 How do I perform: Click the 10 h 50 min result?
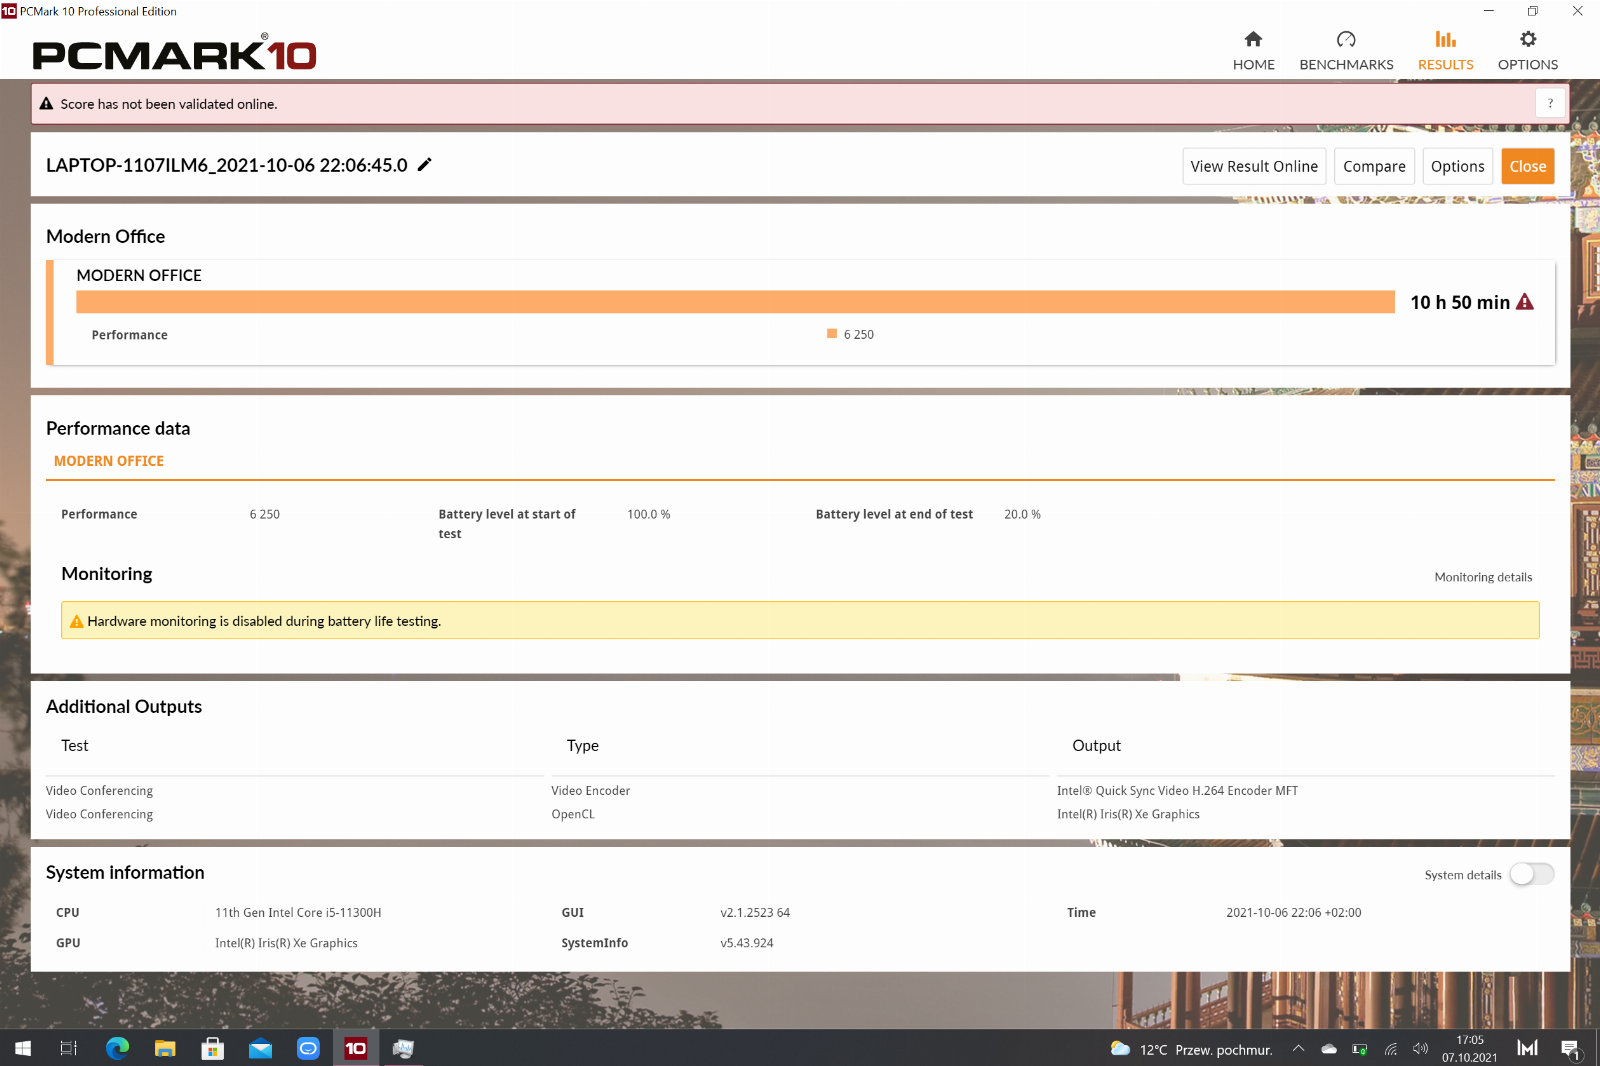coord(1460,302)
